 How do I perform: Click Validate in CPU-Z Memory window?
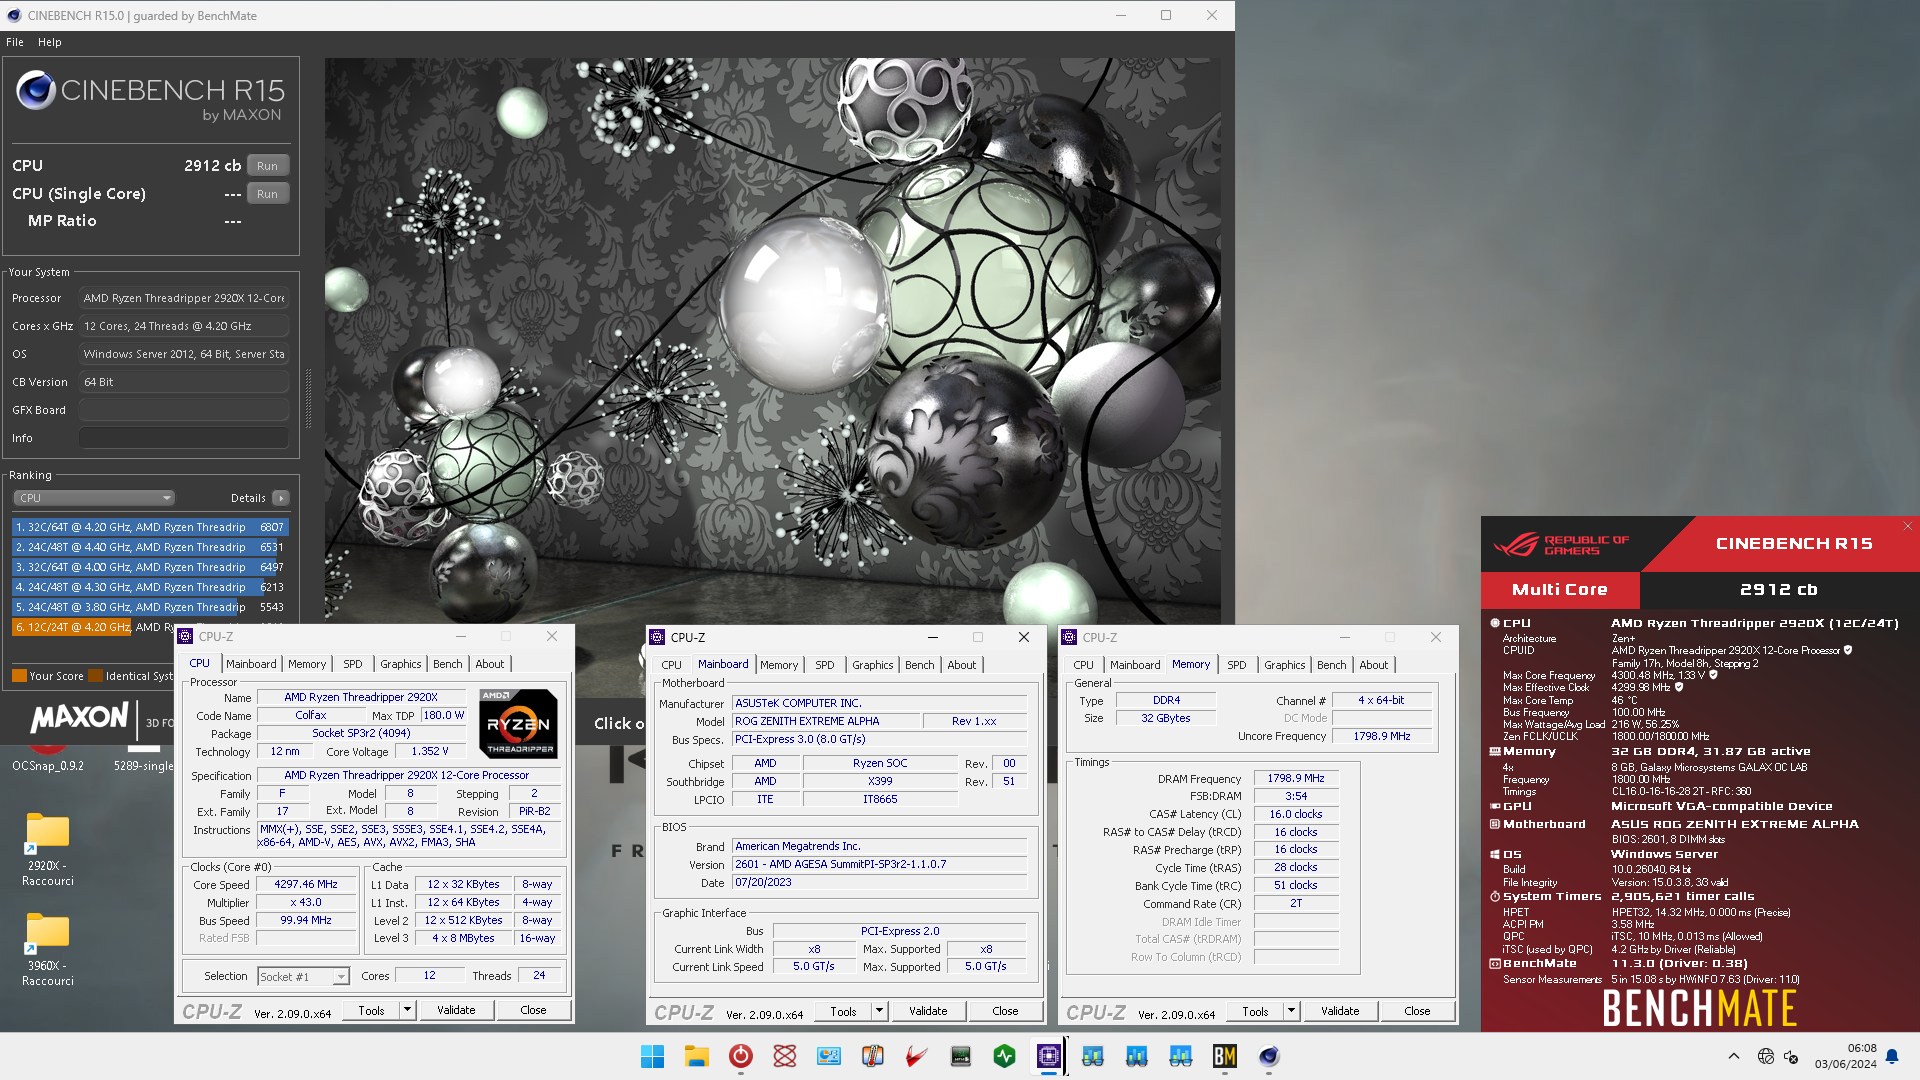pyautogui.click(x=1340, y=1011)
